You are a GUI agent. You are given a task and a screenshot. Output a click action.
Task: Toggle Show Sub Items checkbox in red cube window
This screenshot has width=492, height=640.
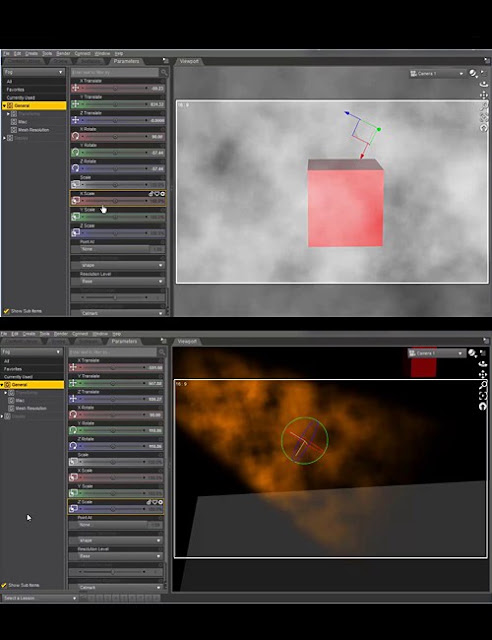[x=6, y=311]
